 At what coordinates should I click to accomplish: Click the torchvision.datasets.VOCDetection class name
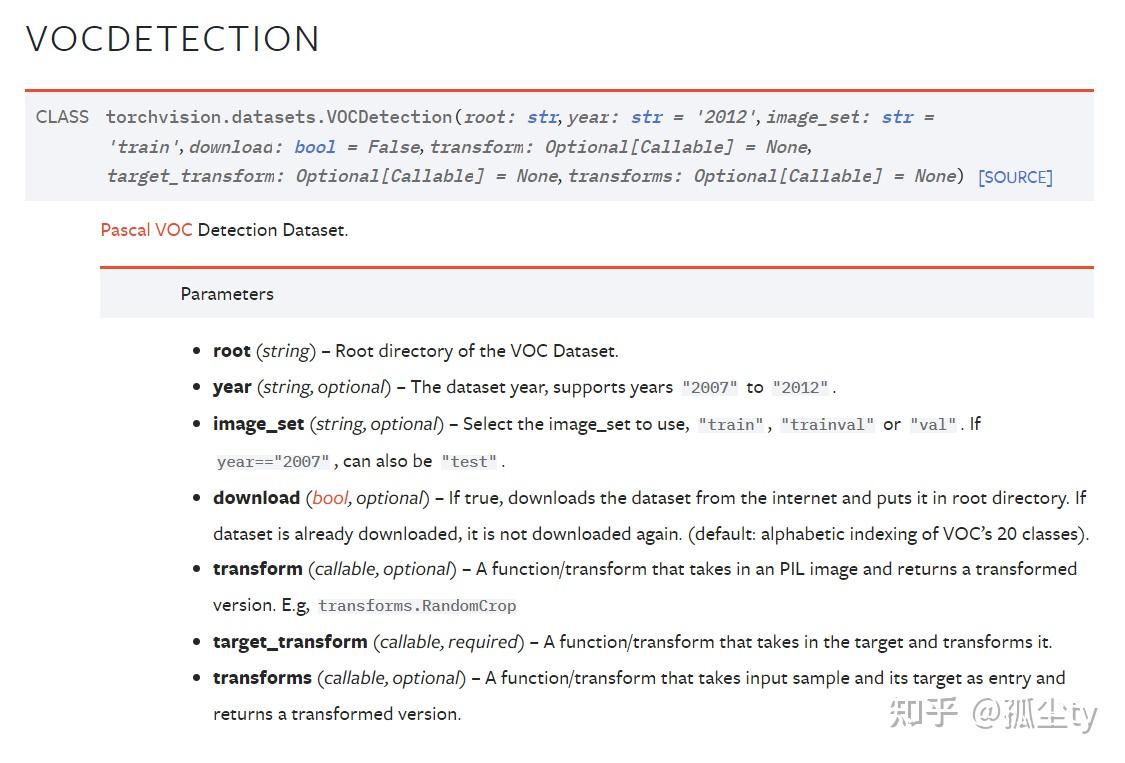tap(279, 117)
